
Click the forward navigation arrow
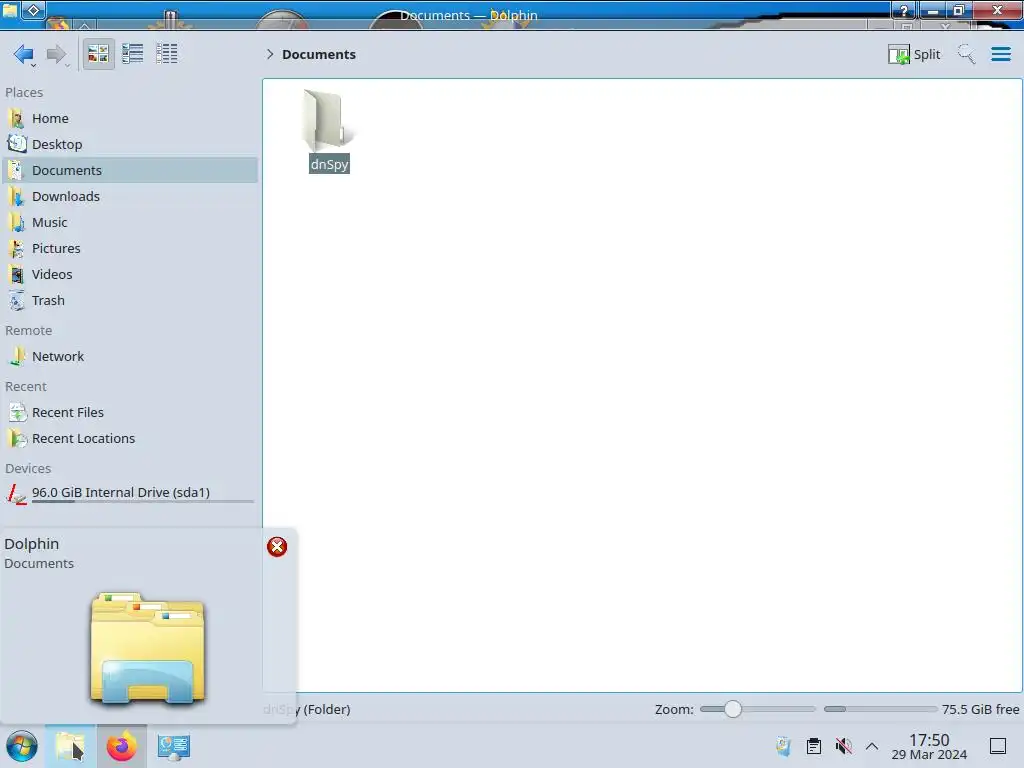57,54
